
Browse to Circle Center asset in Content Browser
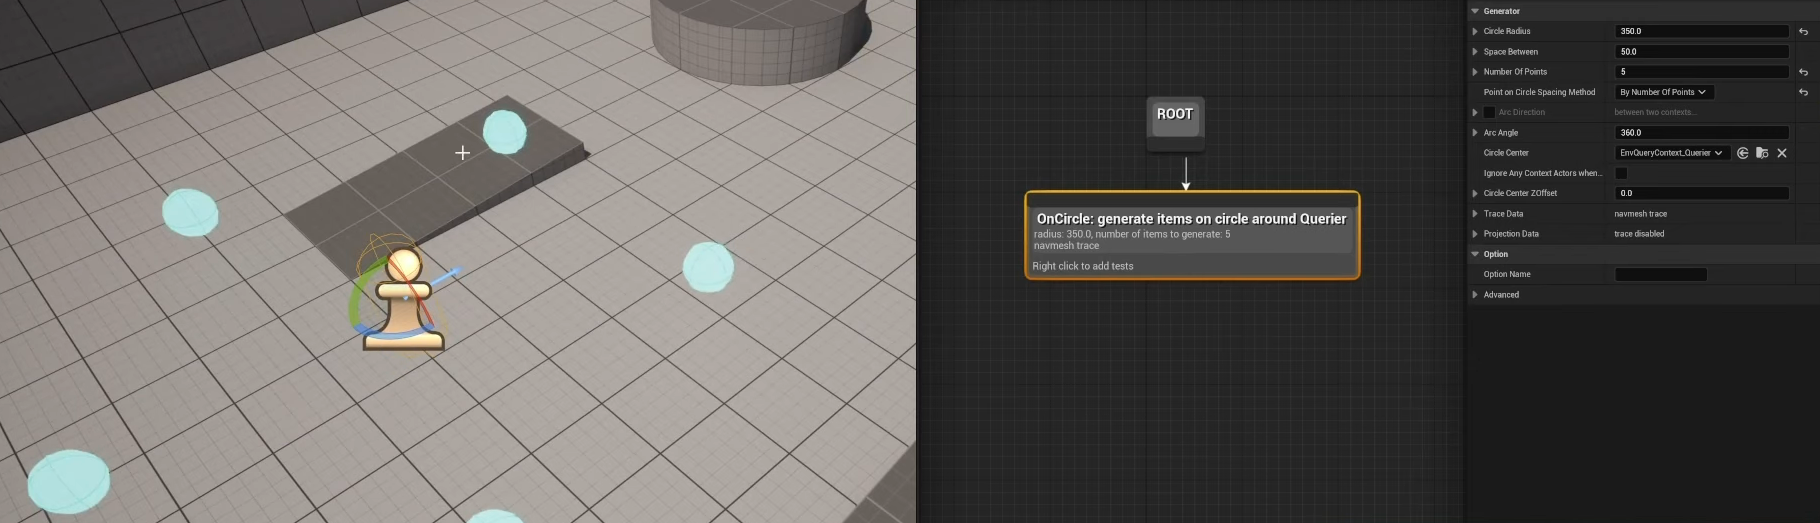click(x=1762, y=153)
